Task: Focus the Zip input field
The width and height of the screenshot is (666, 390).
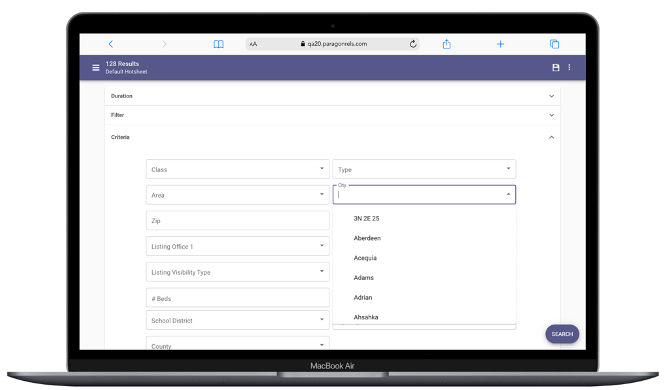Action: (237, 220)
